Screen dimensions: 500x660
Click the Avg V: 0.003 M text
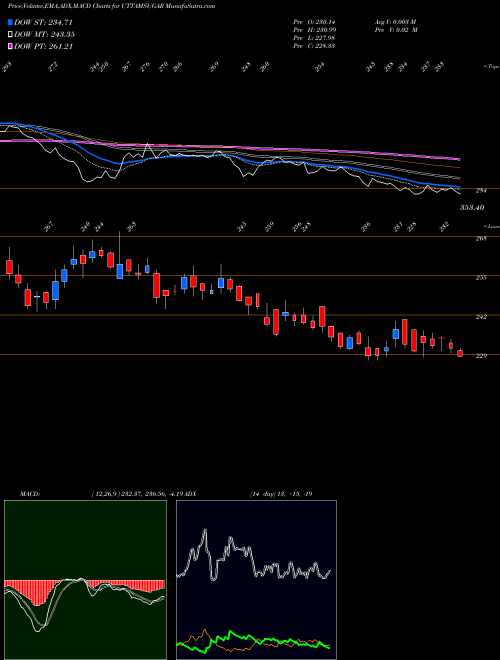395,22
